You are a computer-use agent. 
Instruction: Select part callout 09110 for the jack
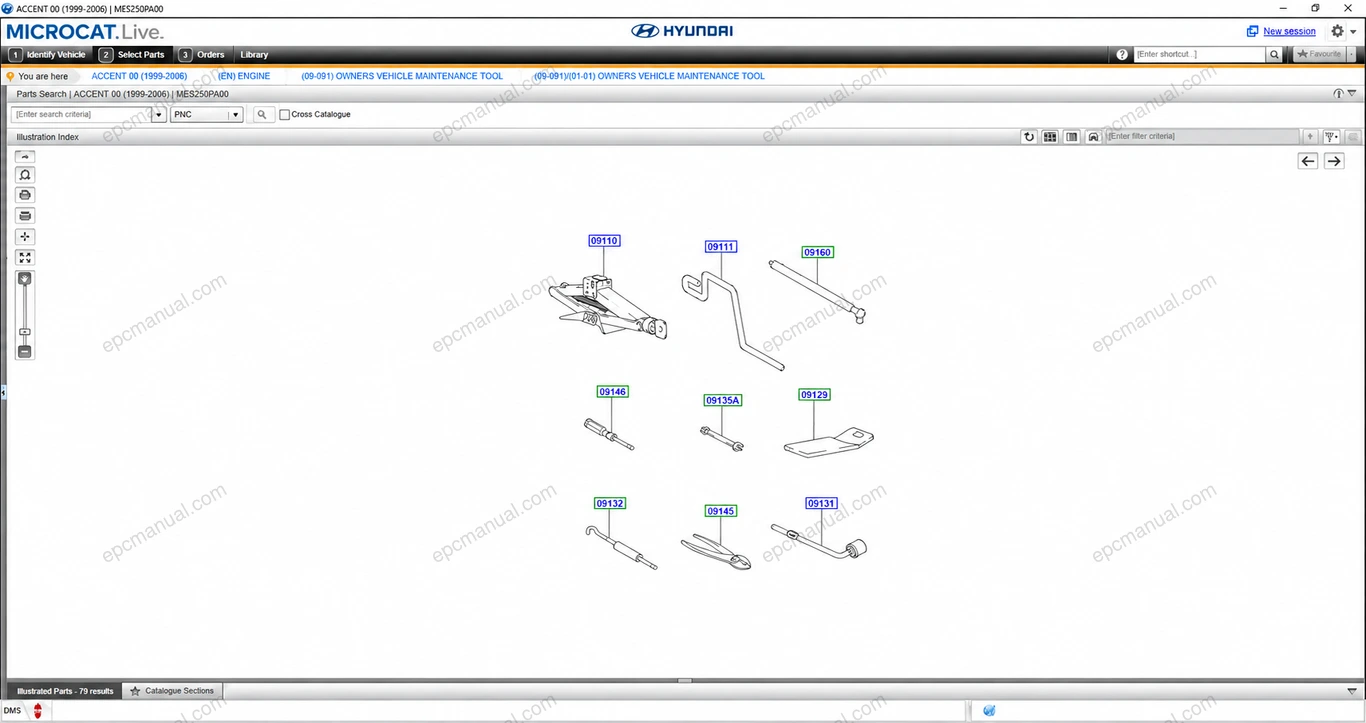[604, 241]
